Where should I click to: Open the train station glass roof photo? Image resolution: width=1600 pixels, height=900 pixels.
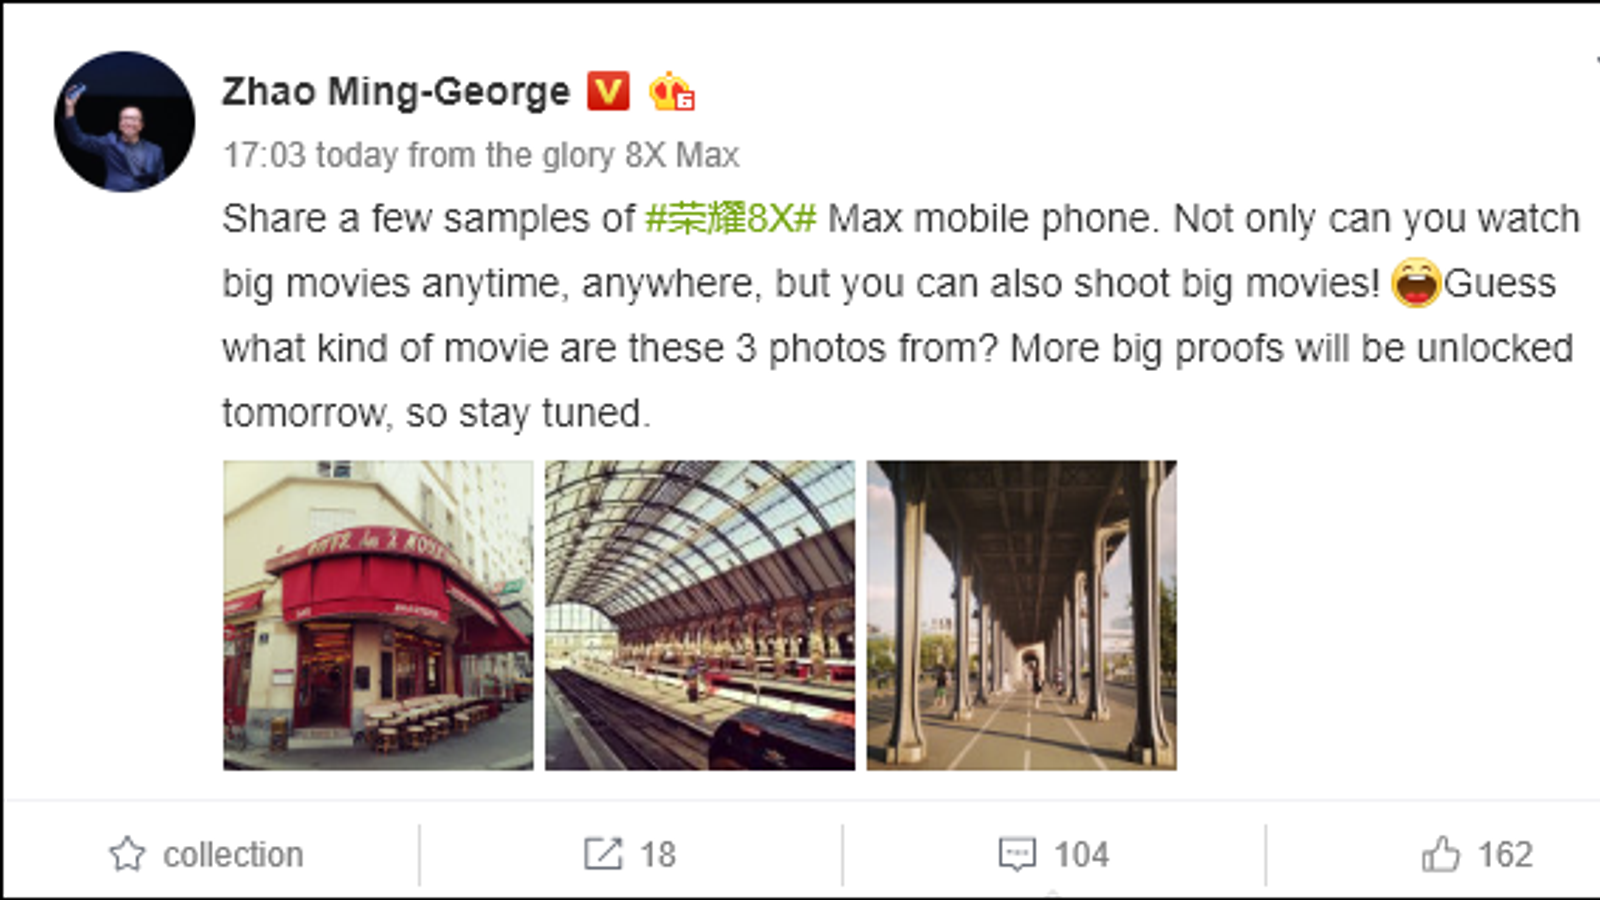[700, 615]
